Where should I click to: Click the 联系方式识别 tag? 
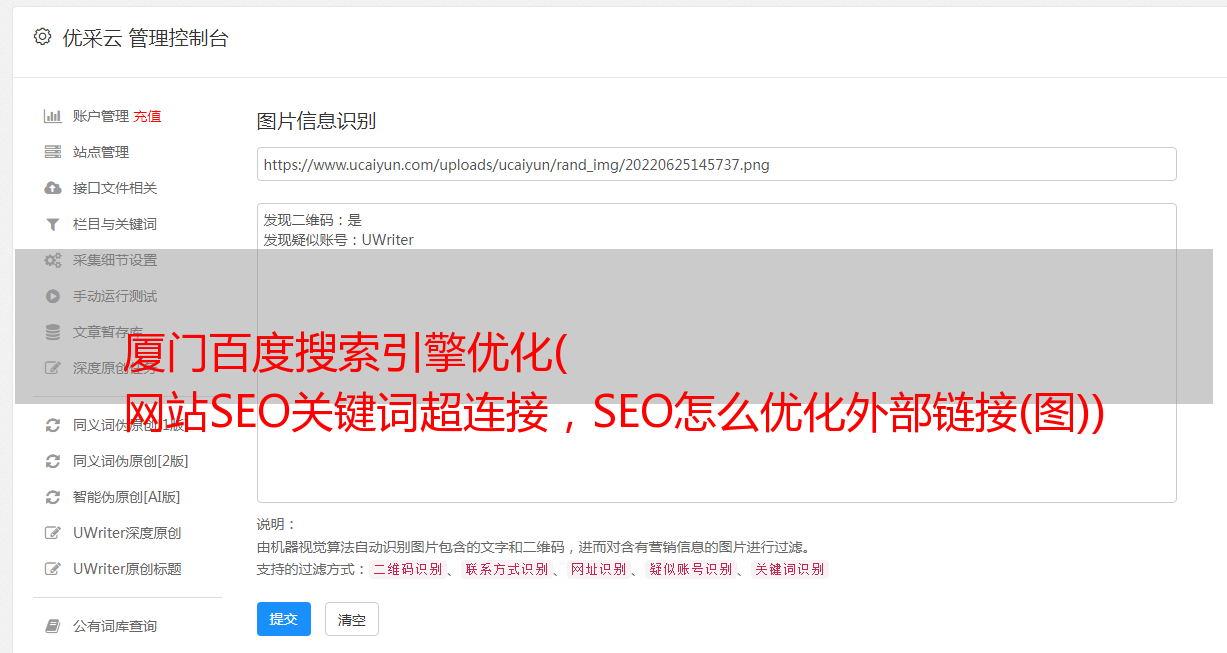pyautogui.click(x=506, y=569)
